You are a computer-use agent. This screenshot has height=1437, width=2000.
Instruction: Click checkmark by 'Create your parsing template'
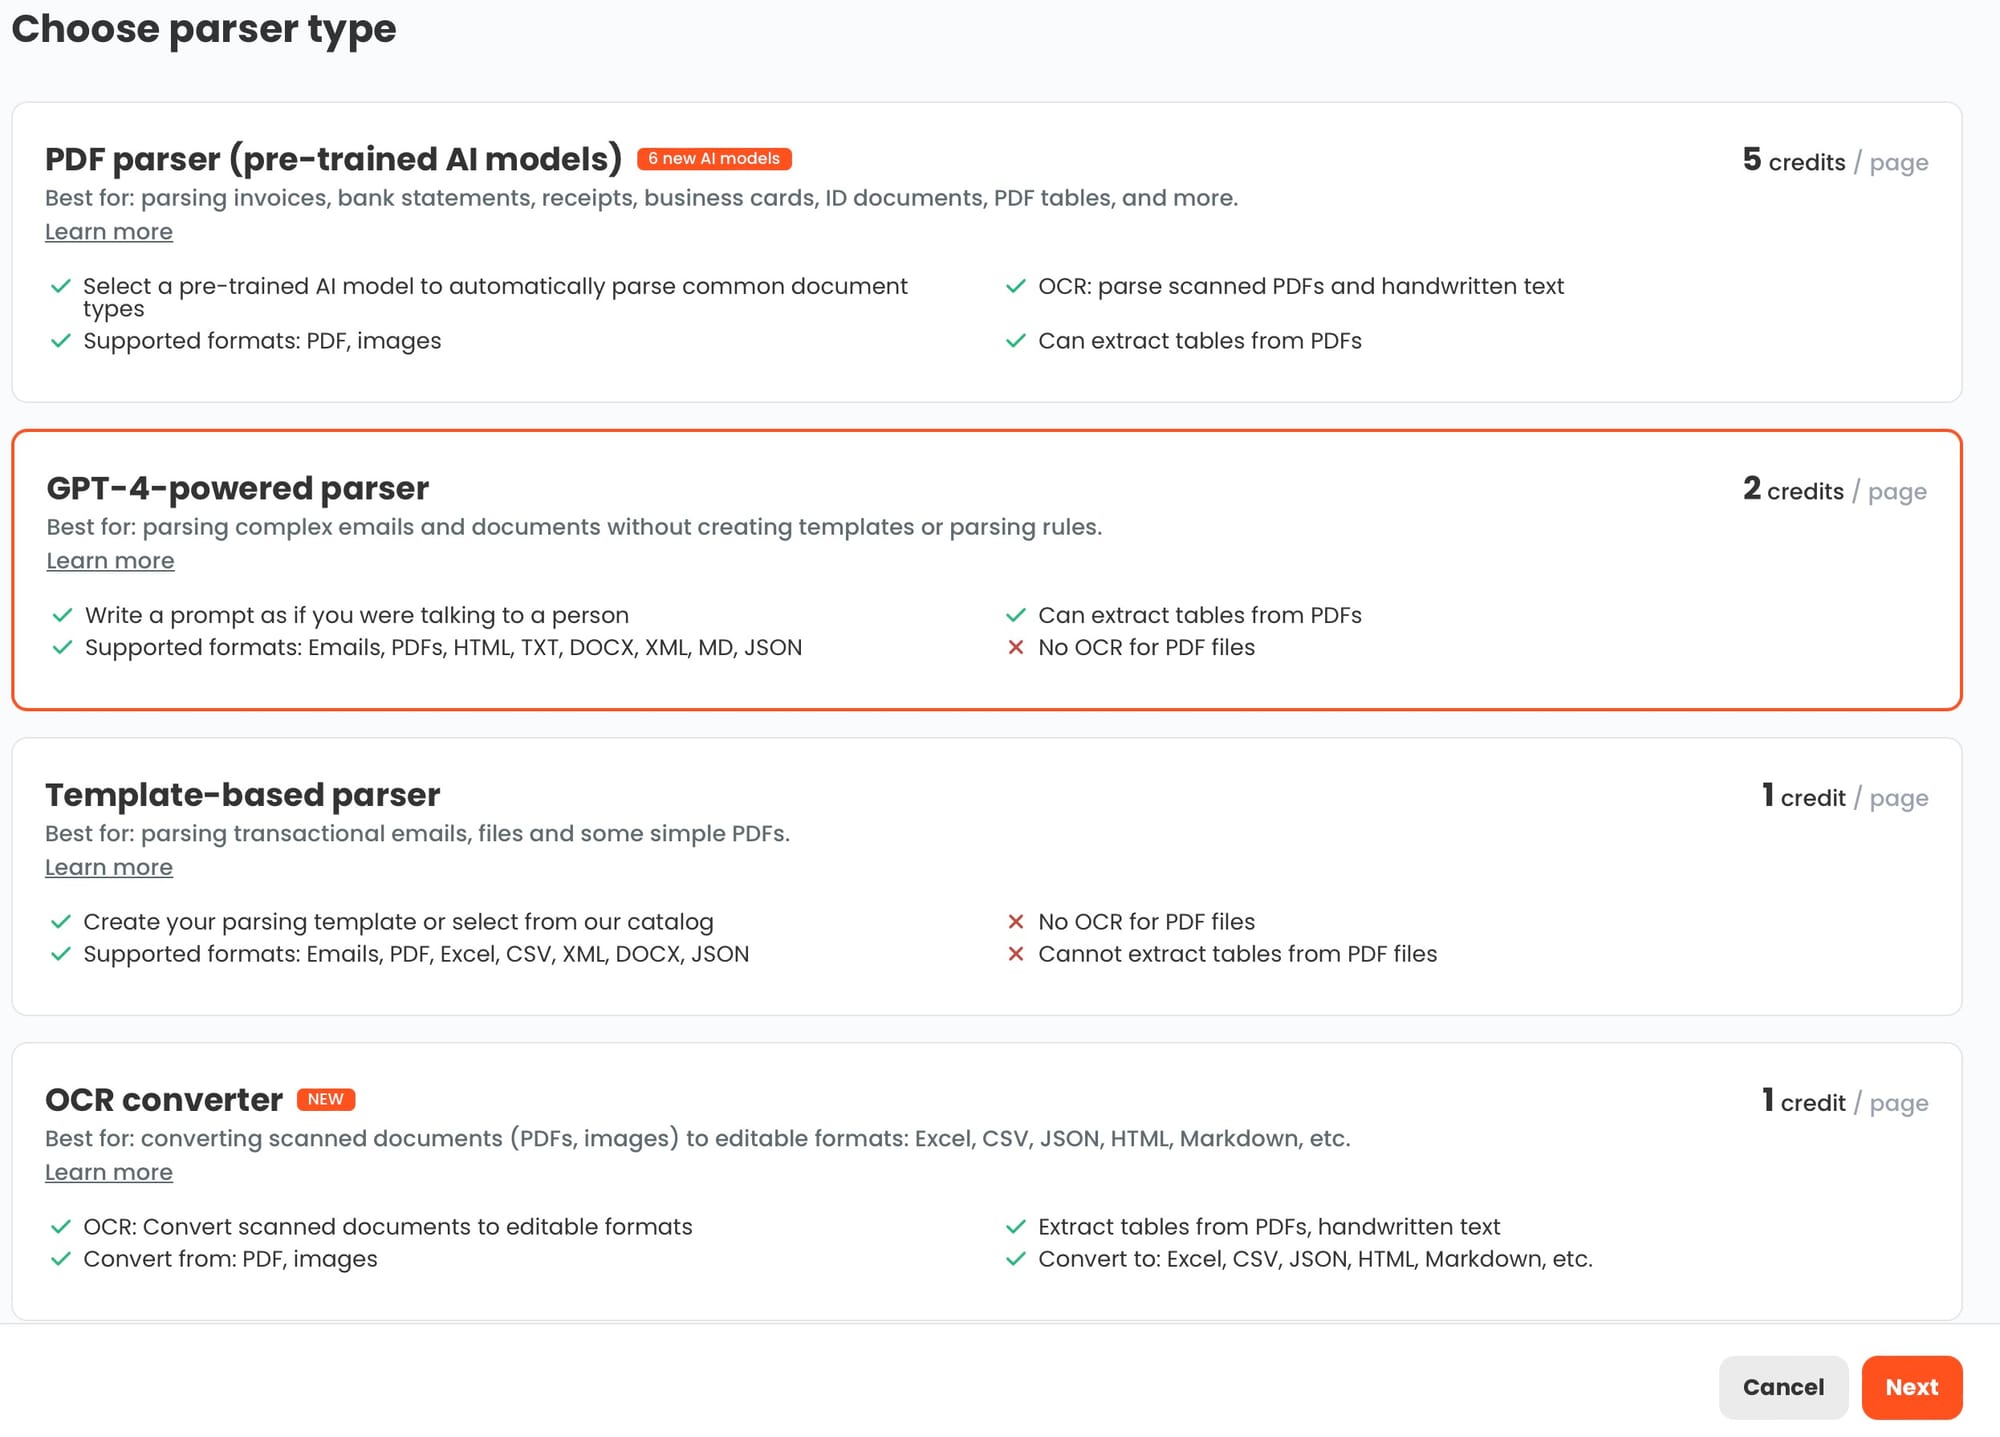point(61,922)
